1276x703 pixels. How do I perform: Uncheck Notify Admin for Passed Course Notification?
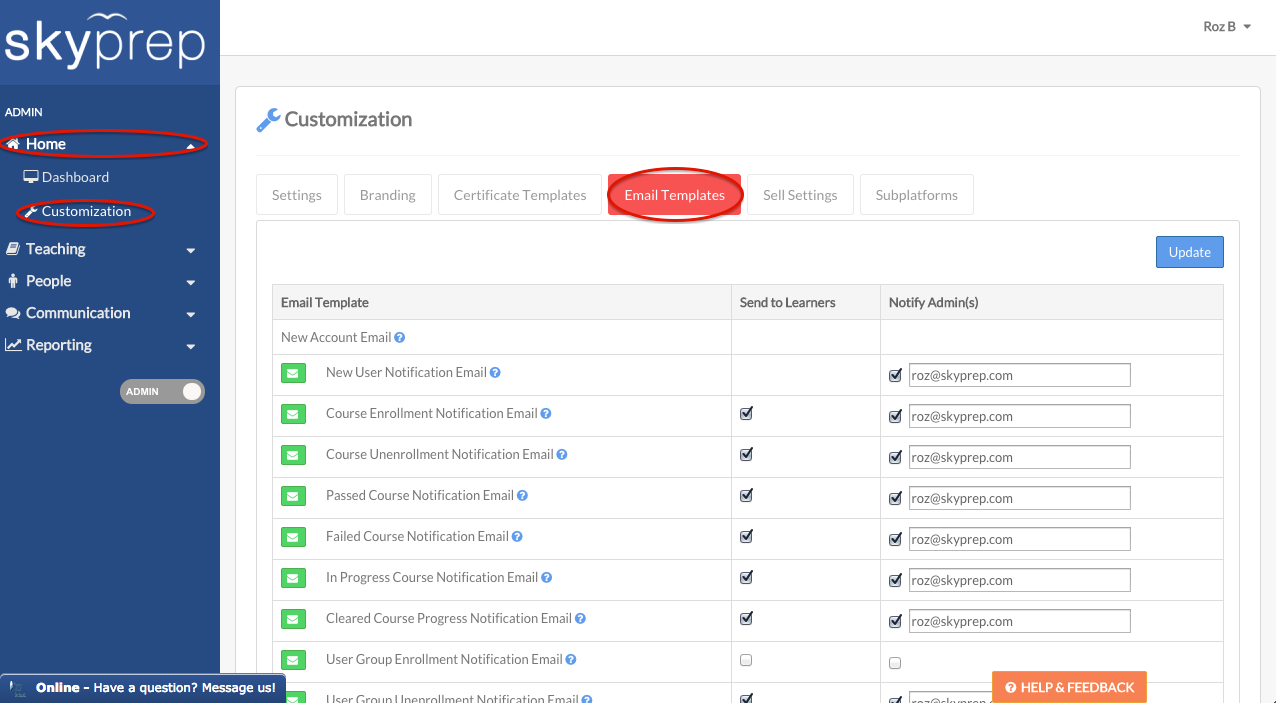click(x=895, y=499)
